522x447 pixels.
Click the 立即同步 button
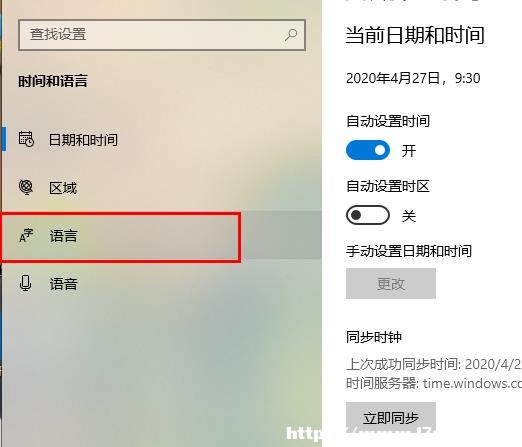391,417
